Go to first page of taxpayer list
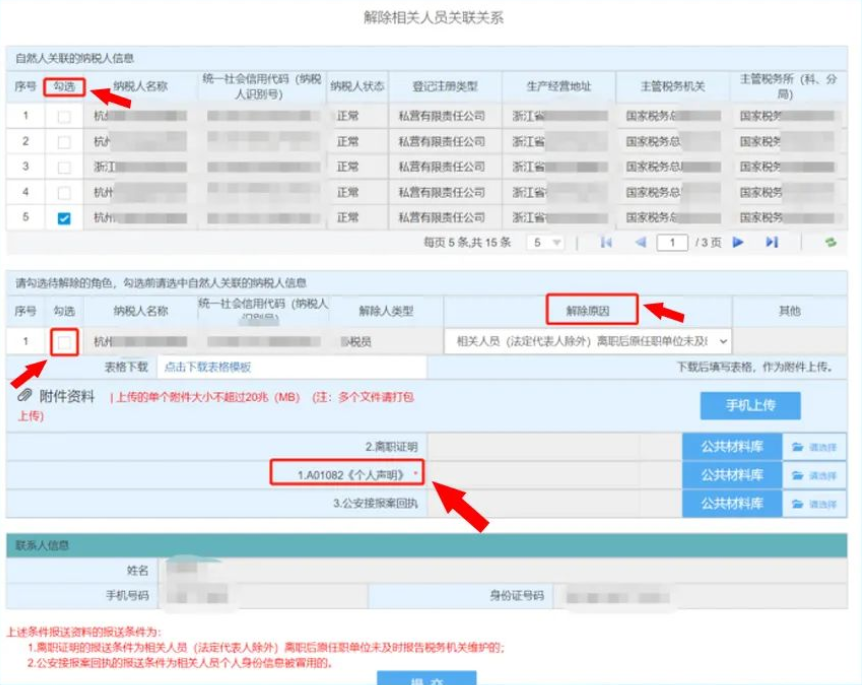Viewport: 862px width, 685px height. [x=606, y=242]
